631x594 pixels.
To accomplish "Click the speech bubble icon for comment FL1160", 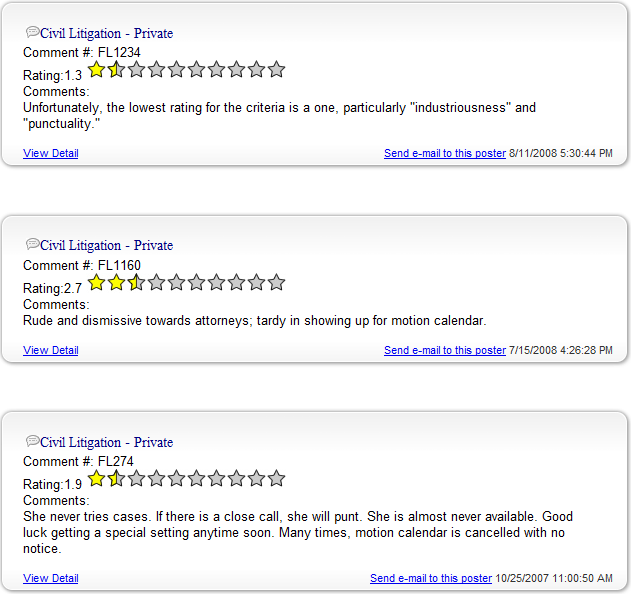I will click(33, 244).
